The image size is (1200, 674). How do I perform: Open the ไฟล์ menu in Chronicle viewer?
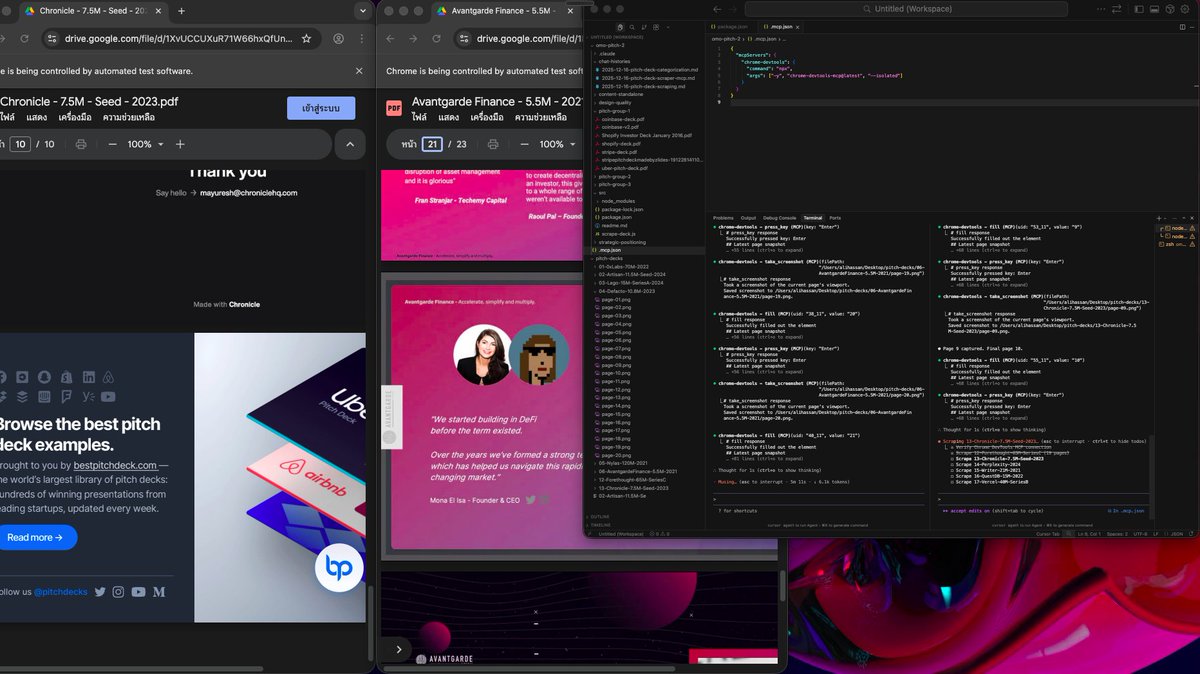[8, 118]
